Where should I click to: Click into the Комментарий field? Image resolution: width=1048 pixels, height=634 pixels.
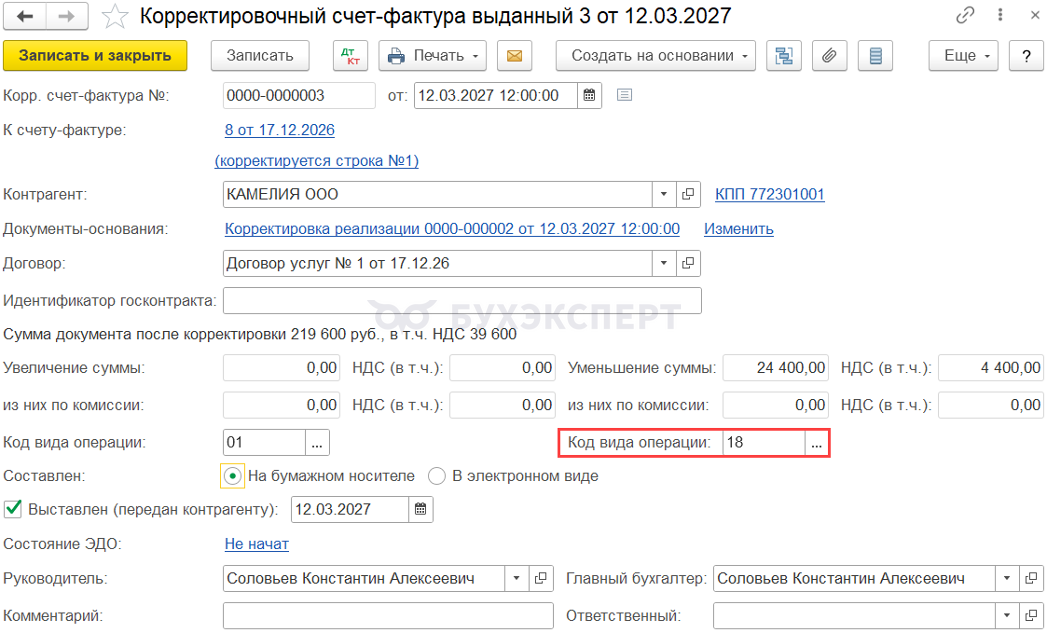coord(388,616)
